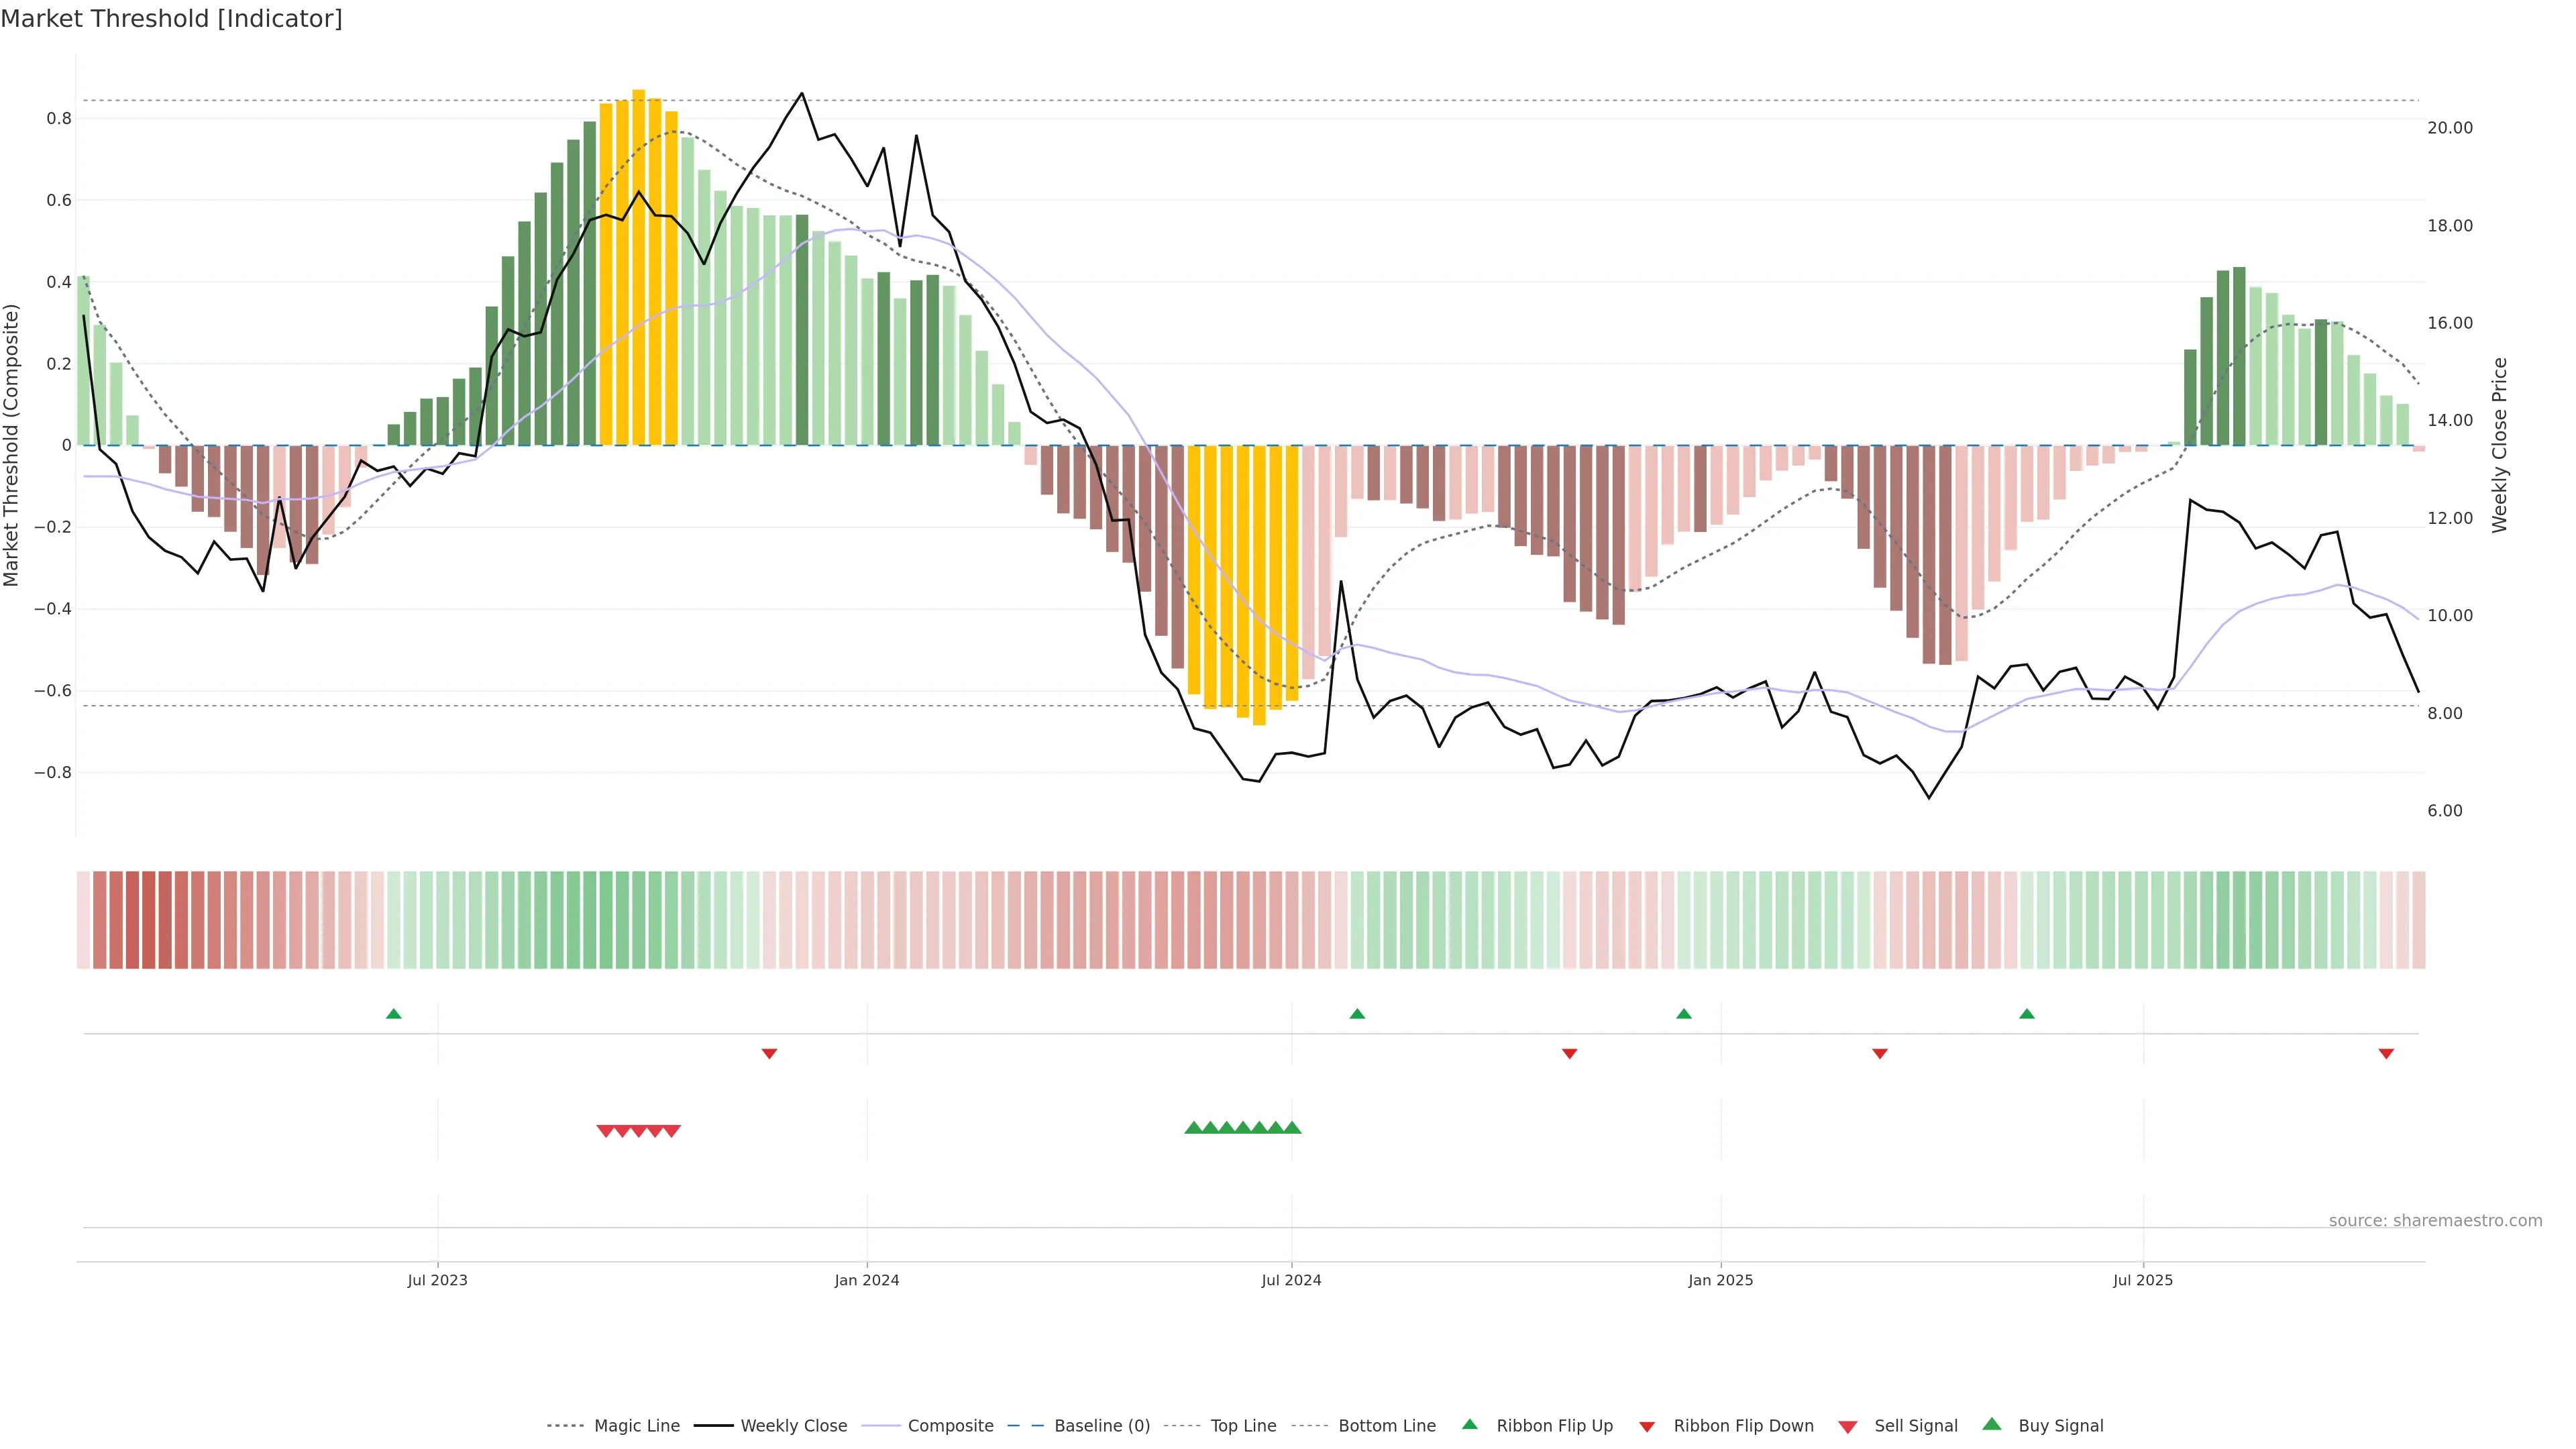
Task: Toggle the Composite legend entry
Action: (950, 1426)
